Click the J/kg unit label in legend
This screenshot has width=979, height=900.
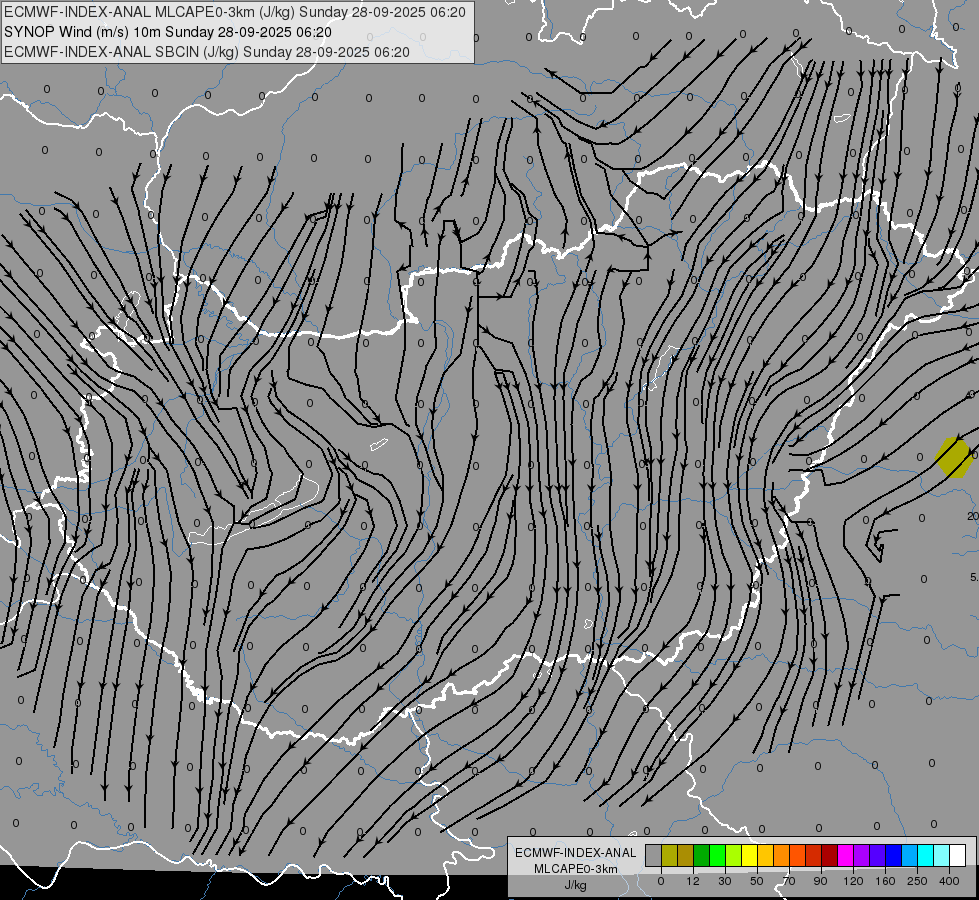[x=576, y=885]
